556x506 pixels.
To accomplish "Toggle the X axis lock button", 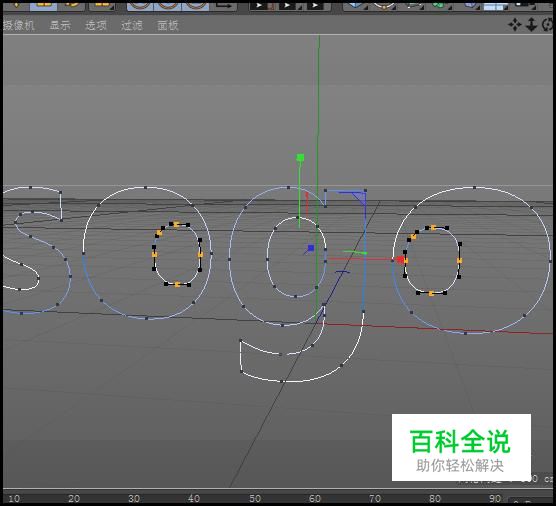I will coord(140,5).
